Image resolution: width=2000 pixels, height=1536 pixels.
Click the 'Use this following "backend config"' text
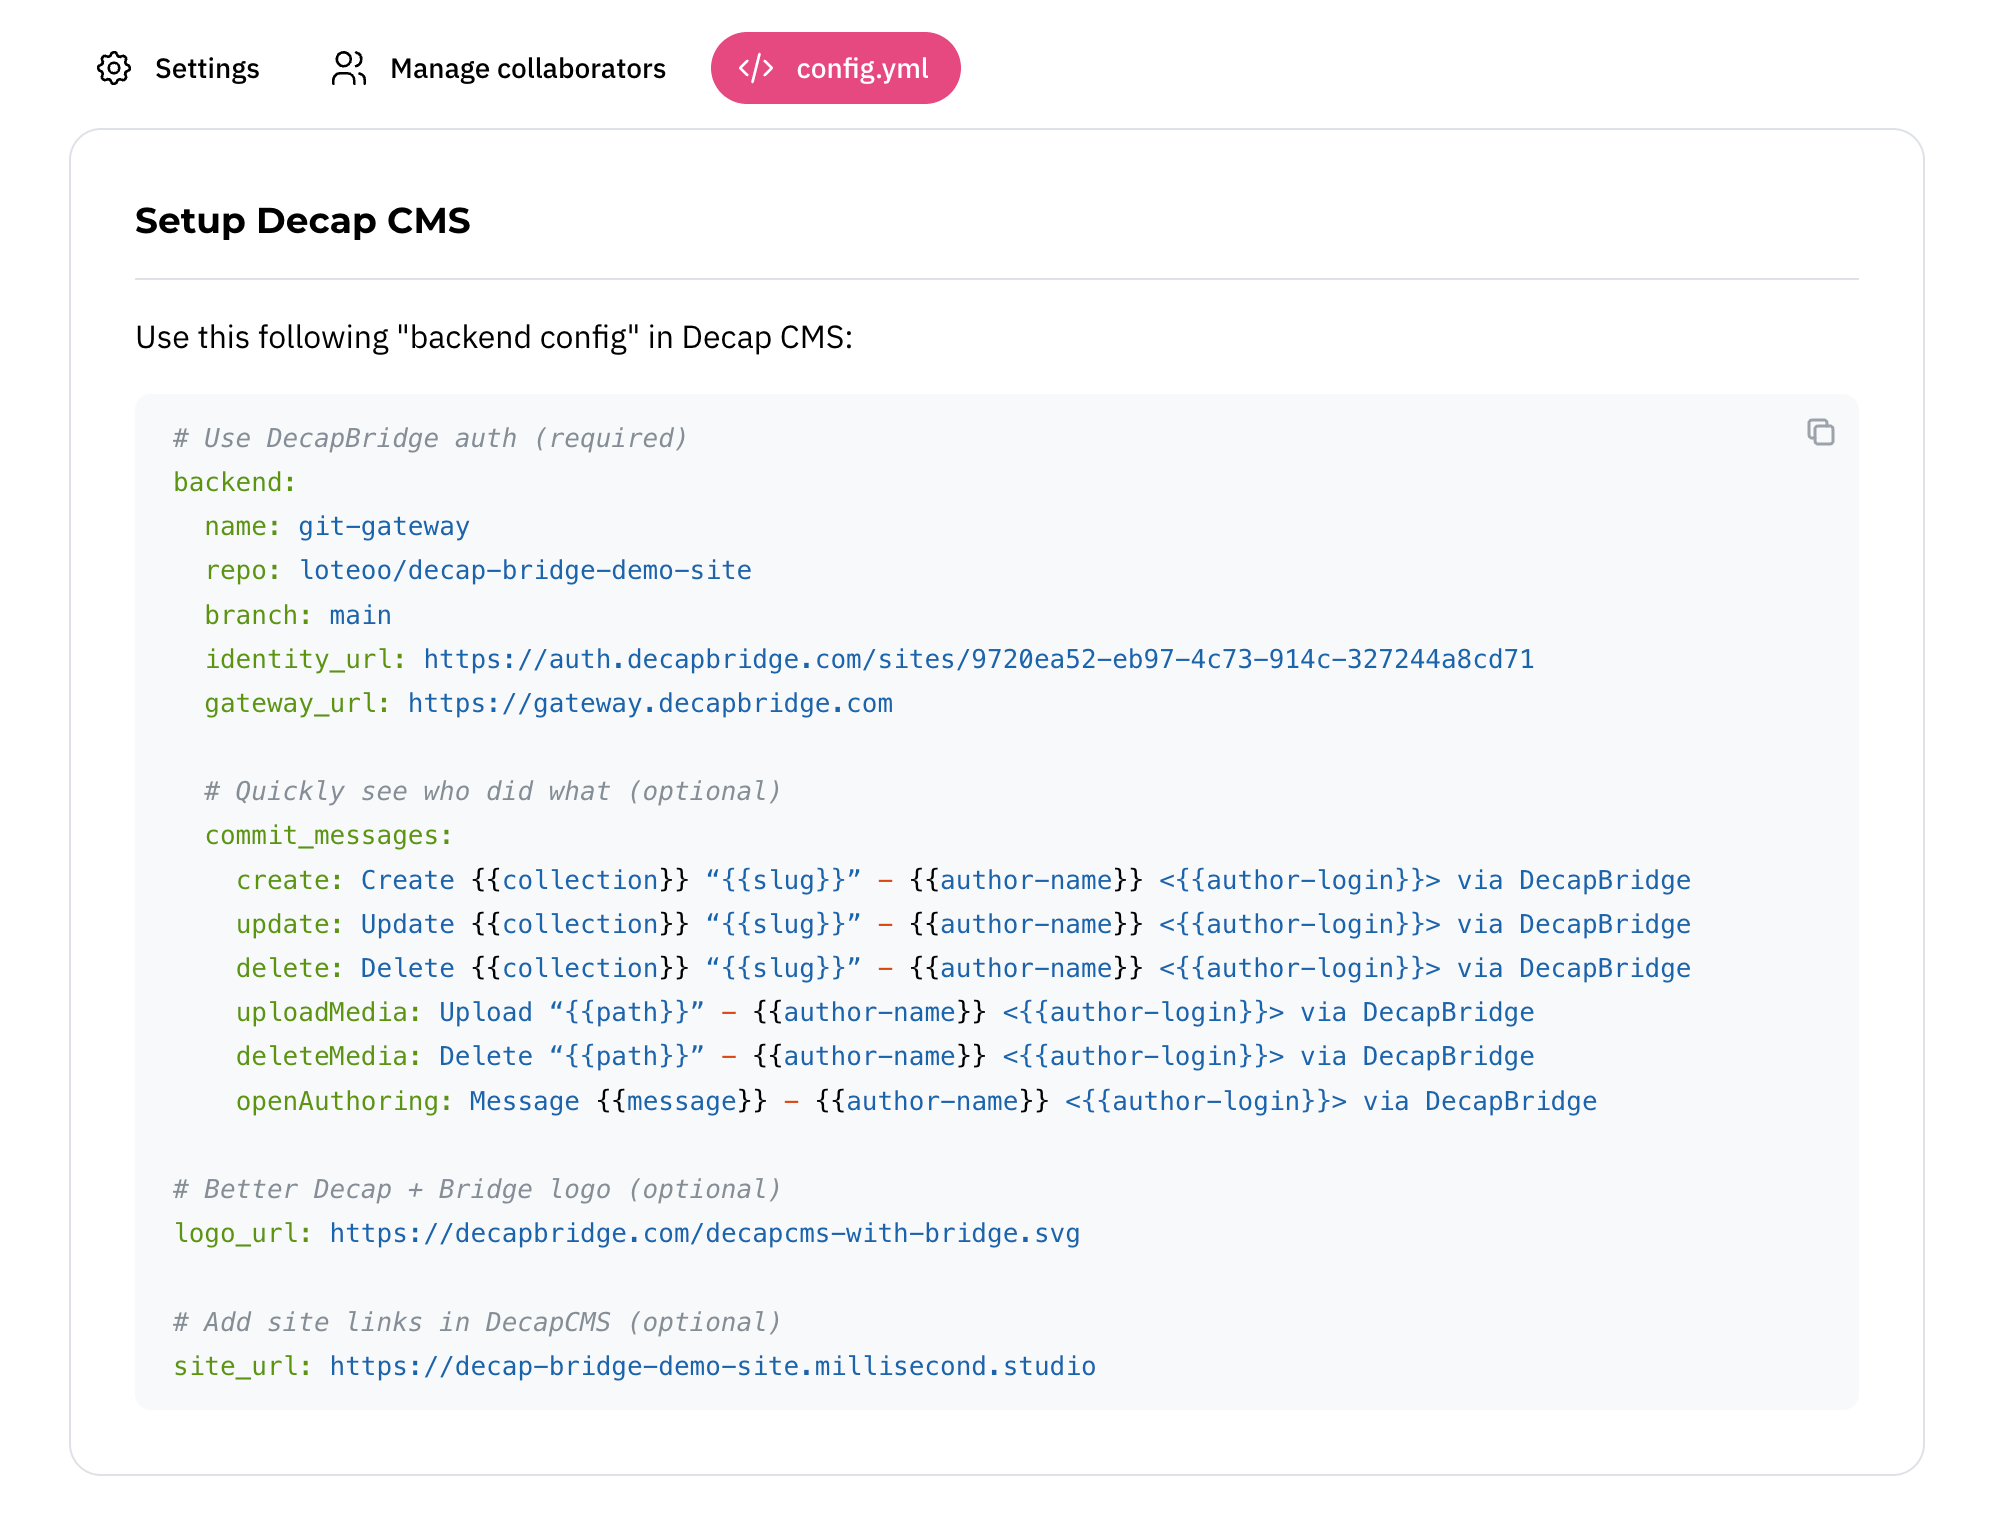point(494,337)
